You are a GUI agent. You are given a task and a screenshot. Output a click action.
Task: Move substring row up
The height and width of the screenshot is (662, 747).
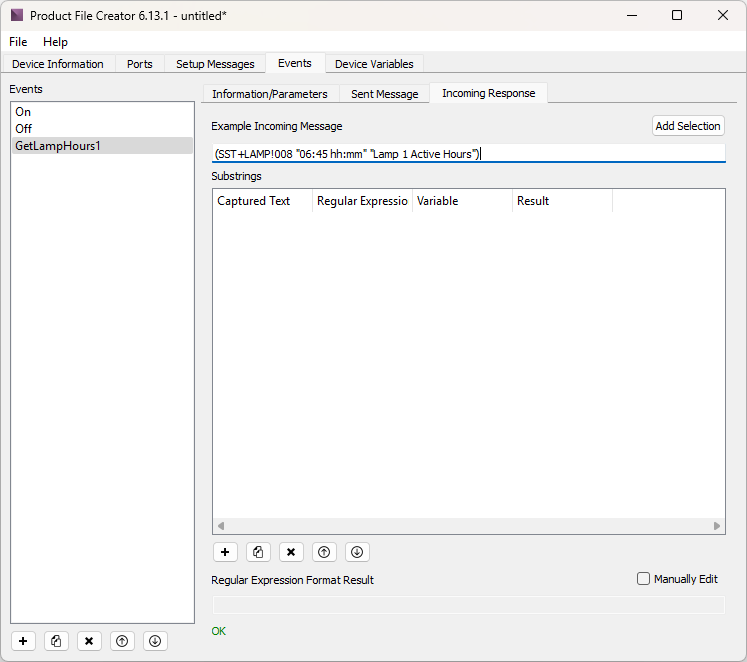324,552
